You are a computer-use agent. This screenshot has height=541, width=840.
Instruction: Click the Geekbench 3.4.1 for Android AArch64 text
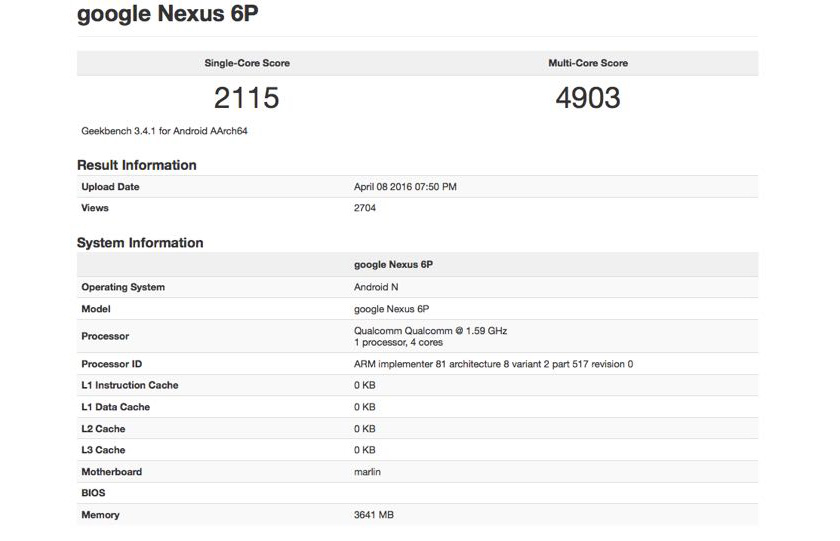pos(164,131)
